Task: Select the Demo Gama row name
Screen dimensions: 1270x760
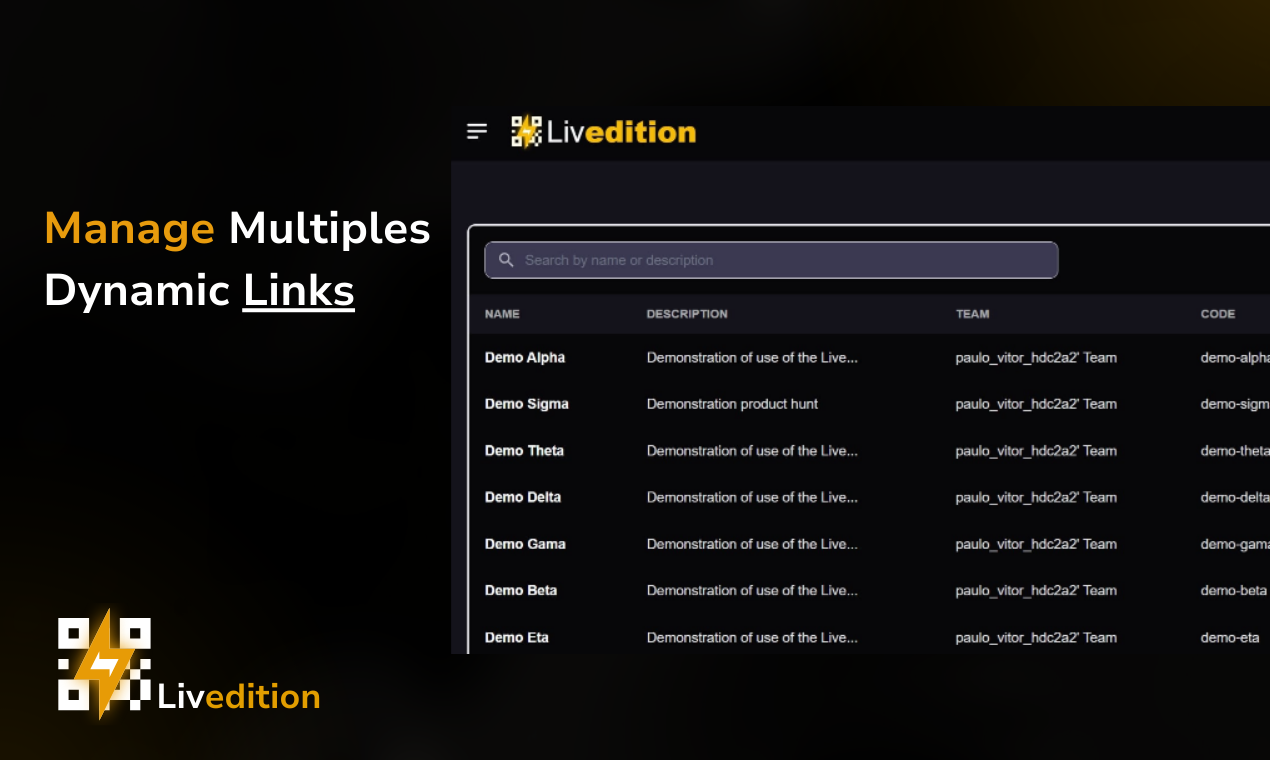Action: click(525, 544)
